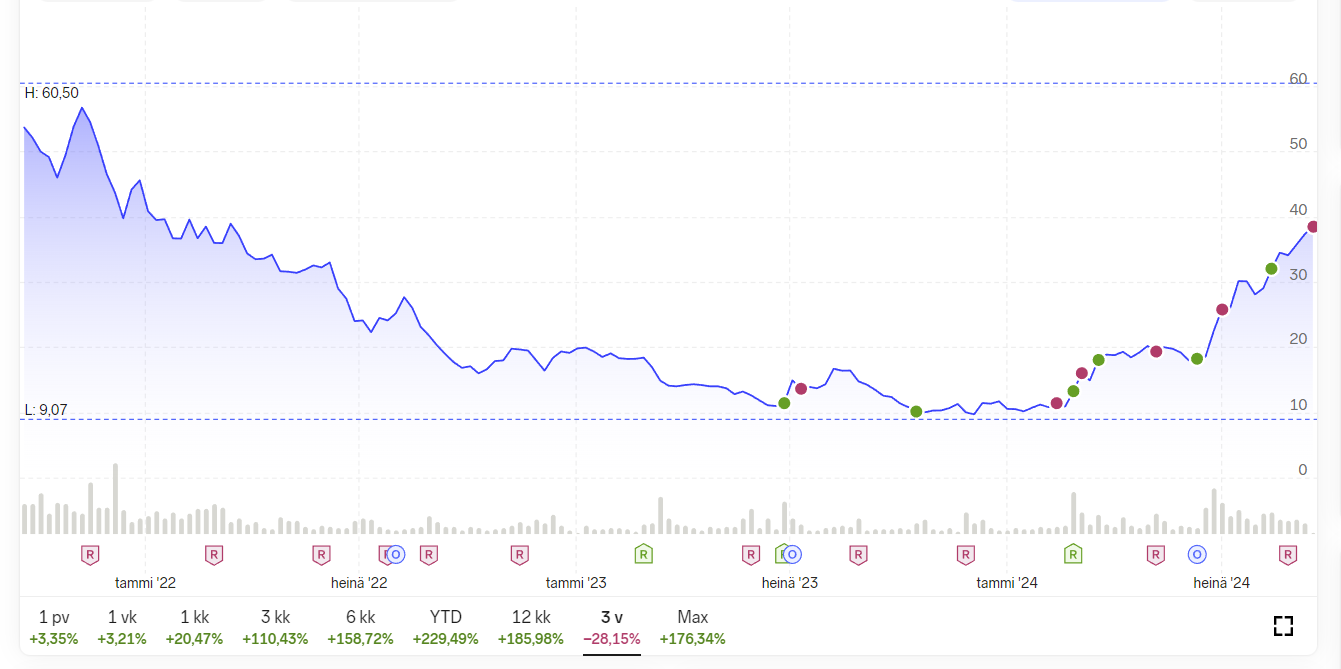This screenshot has height=669, width=1341.
Task: Click the green R marker near tammi '24
Action: point(1073,554)
